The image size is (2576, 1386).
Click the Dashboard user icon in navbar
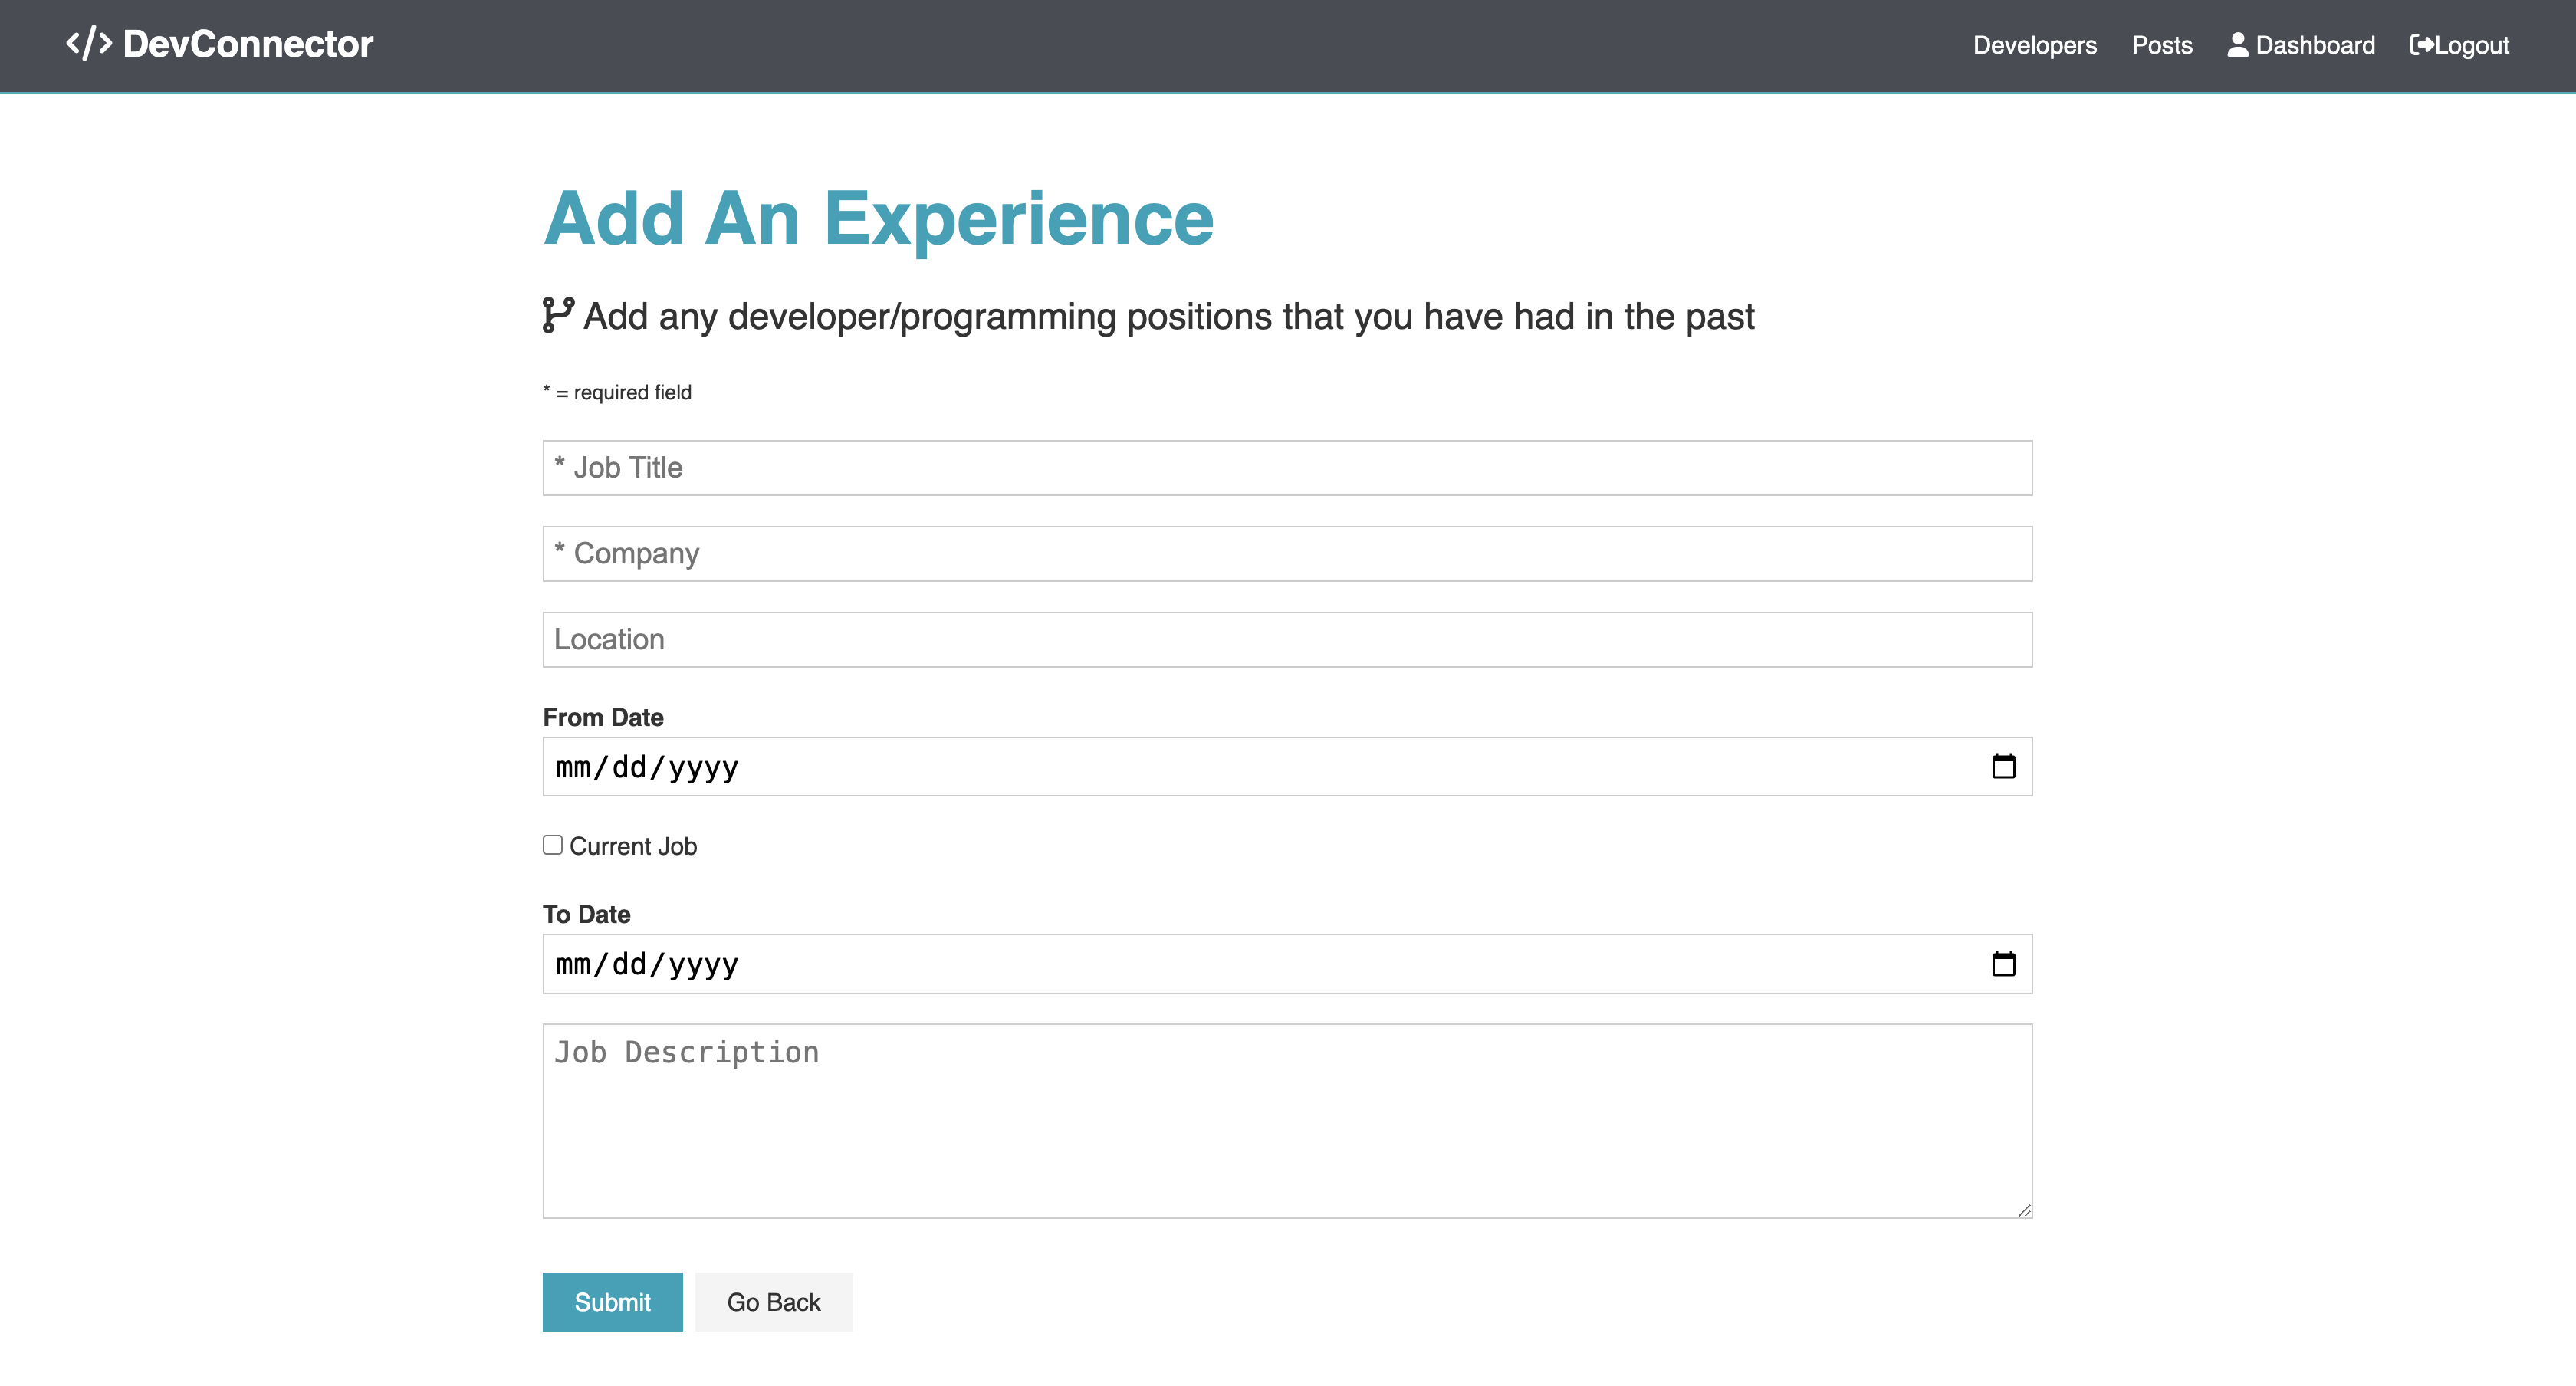pyautogui.click(x=2237, y=45)
